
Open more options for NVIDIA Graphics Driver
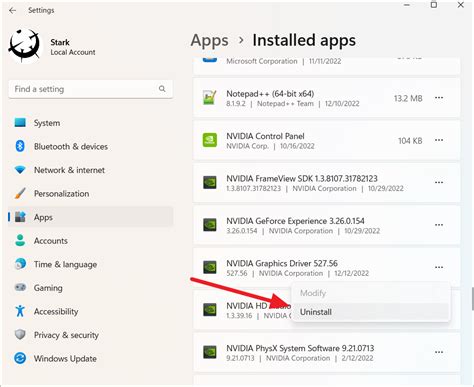pyautogui.click(x=439, y=267)
